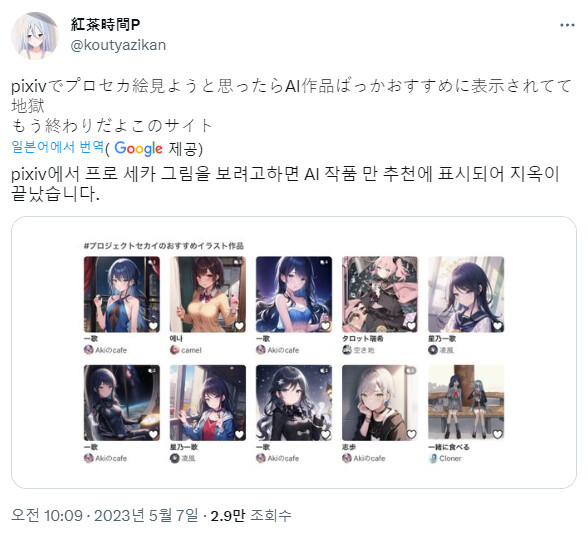Image resolution: width=588 pixels, height=540 pixels.
Task: Open the Cloner author avatar icon
Action: 433,458
